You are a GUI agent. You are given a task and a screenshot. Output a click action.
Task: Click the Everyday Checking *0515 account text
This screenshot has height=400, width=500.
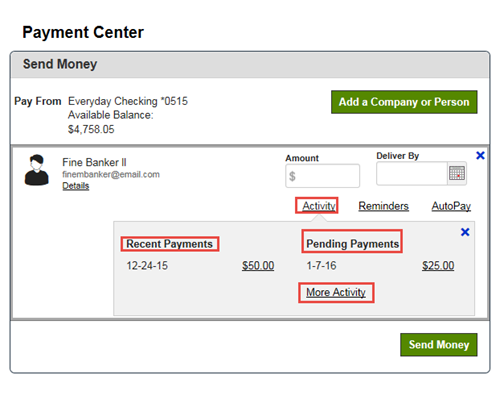point(128,101)
